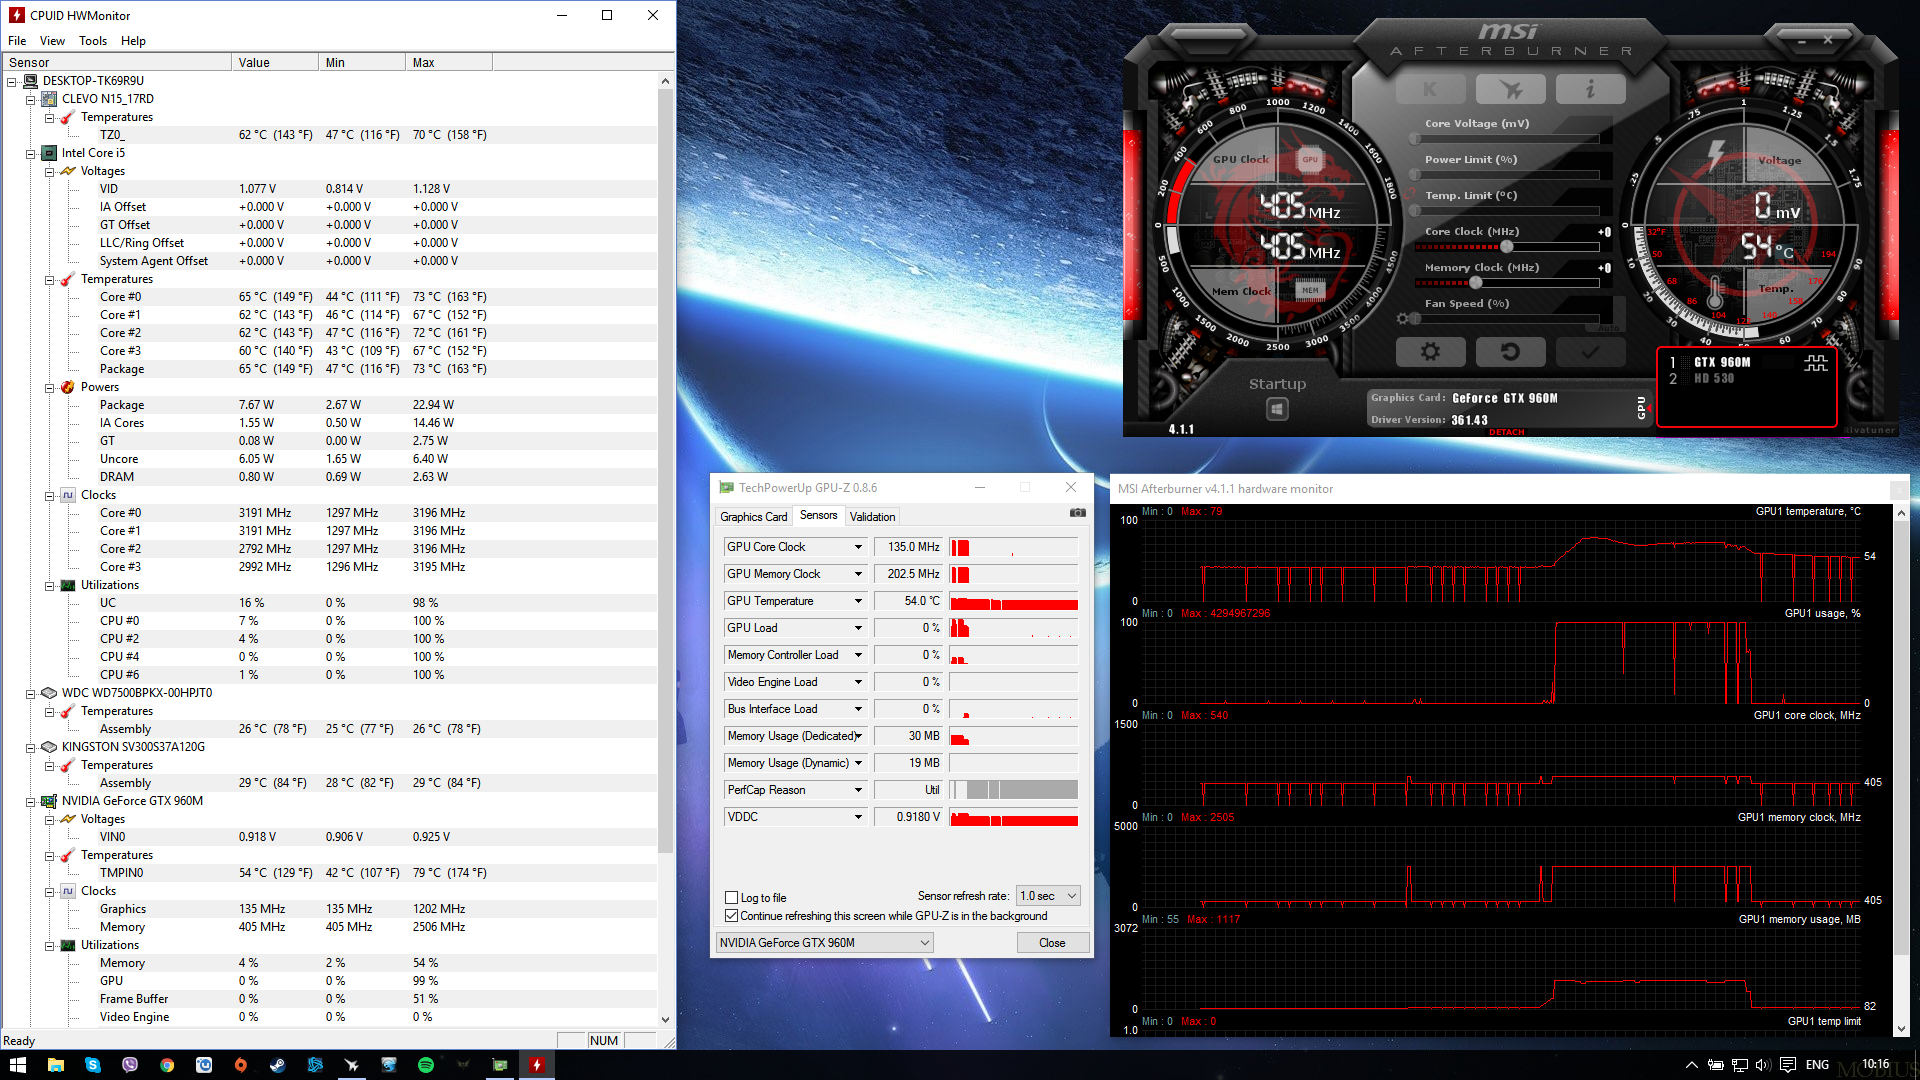
Task: Open PerfCap Reason sensor dropdown
Action: click(x=858, y=790)
